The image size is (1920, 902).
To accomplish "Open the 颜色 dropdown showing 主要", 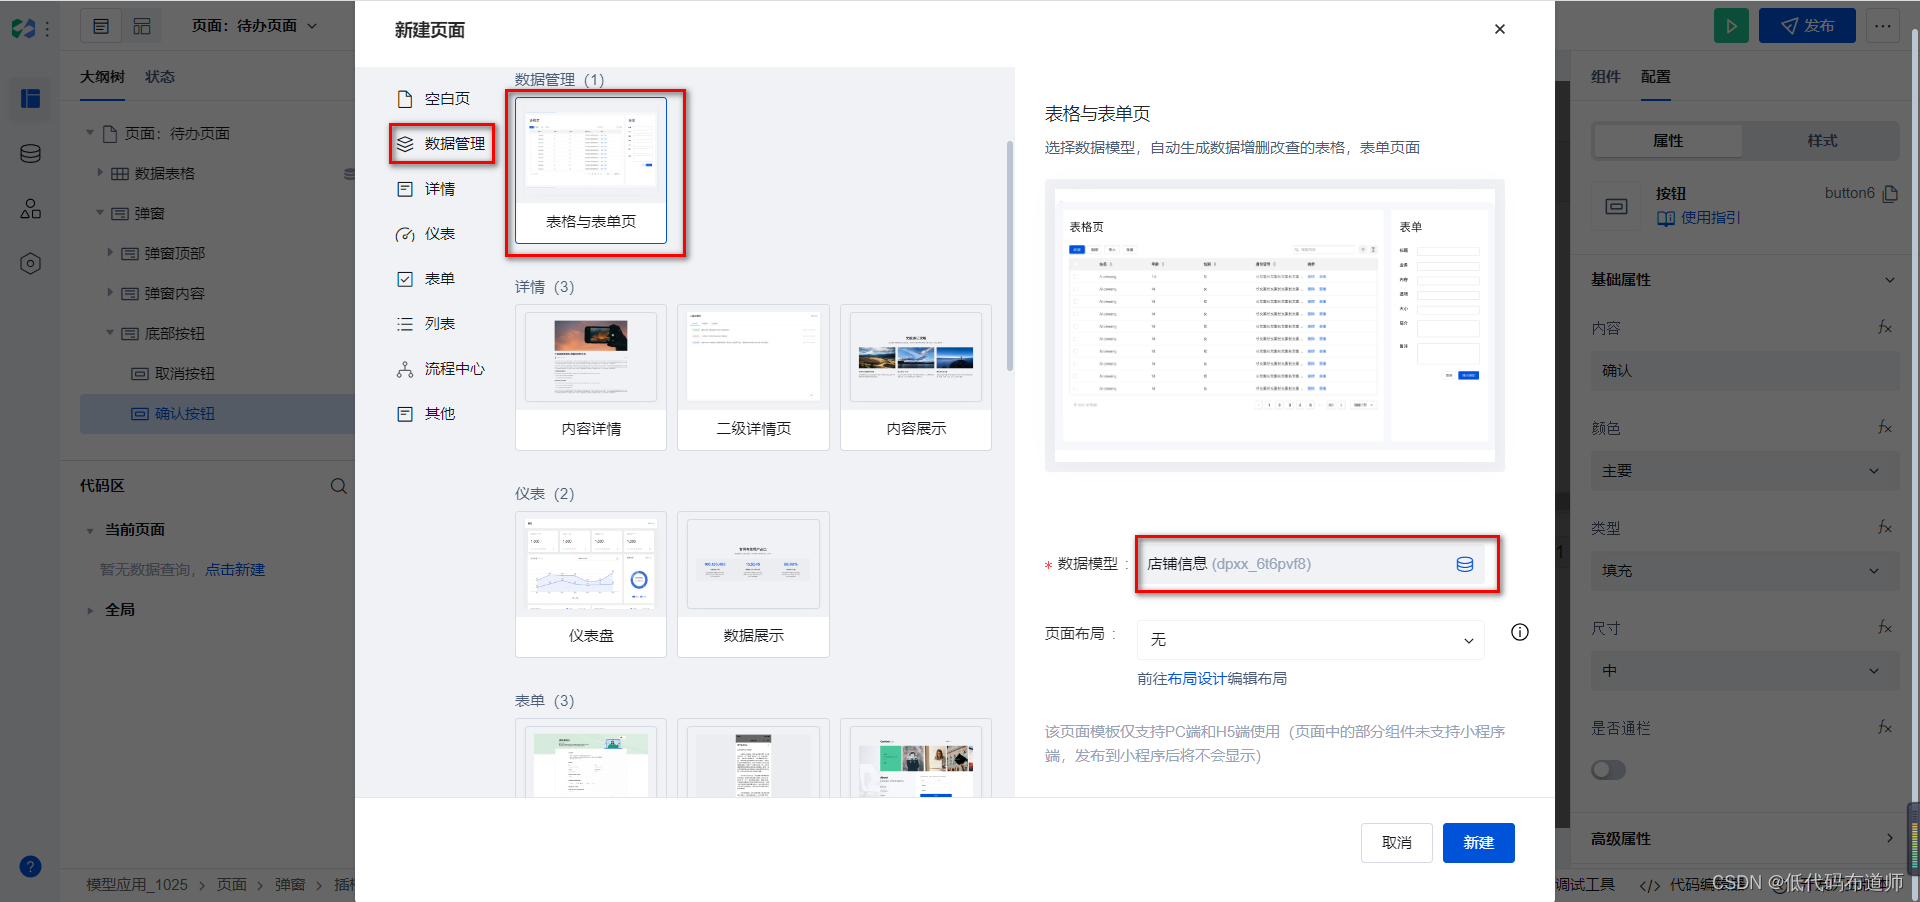I will (1745, 471).
